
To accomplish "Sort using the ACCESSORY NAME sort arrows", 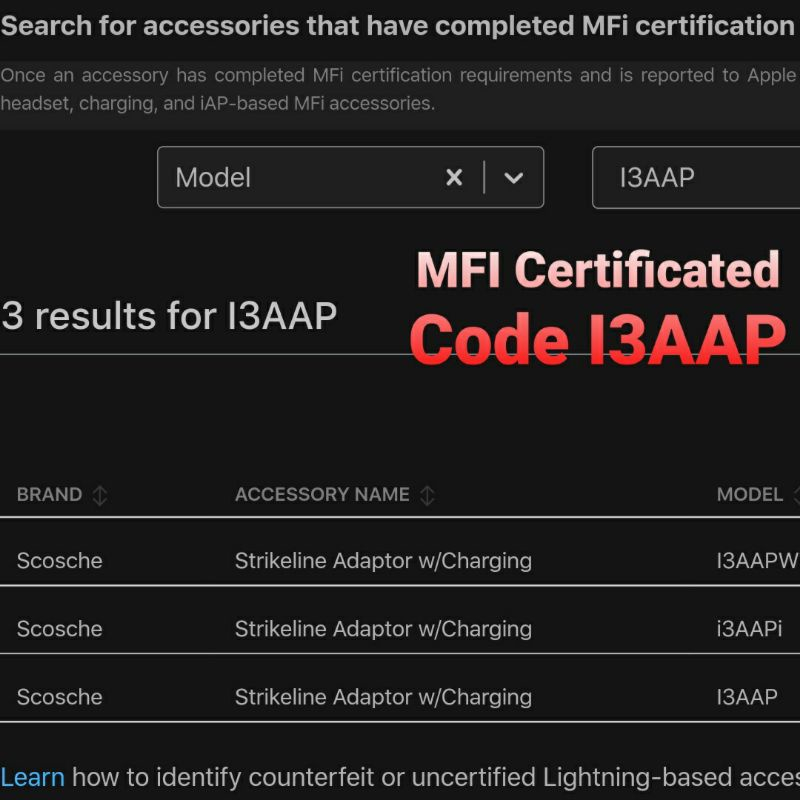I will coord(427,495).
